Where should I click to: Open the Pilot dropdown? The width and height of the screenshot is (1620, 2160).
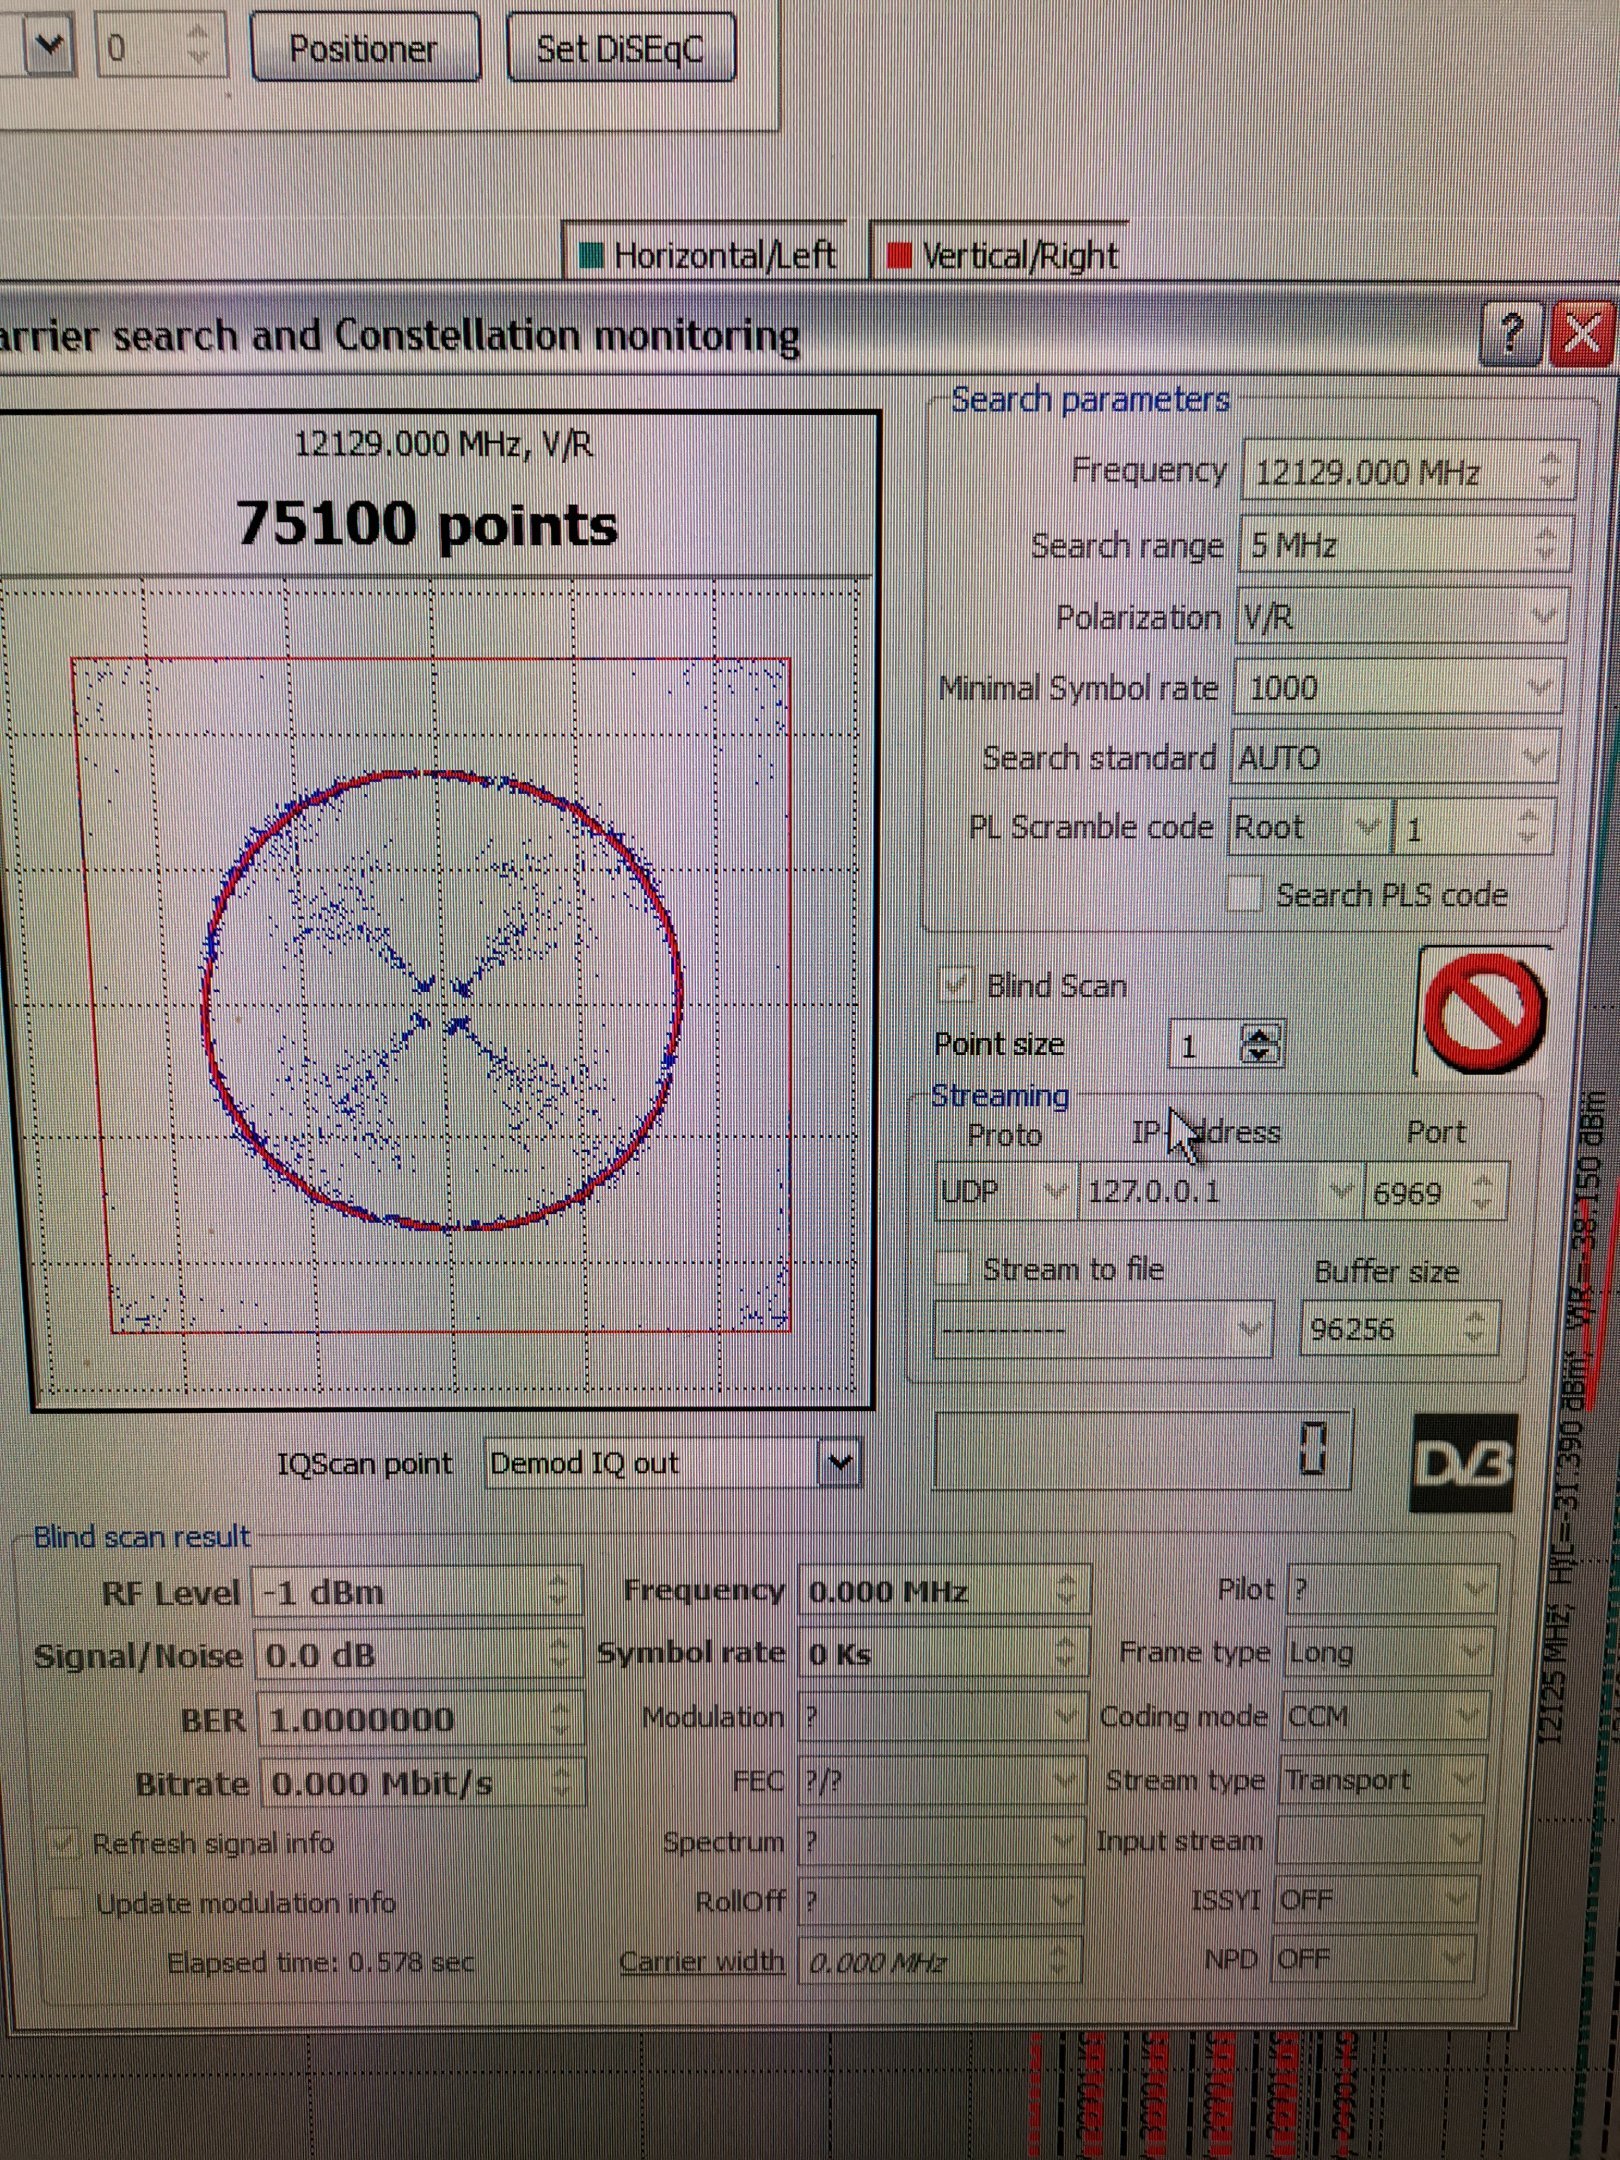(1391, 1589)
